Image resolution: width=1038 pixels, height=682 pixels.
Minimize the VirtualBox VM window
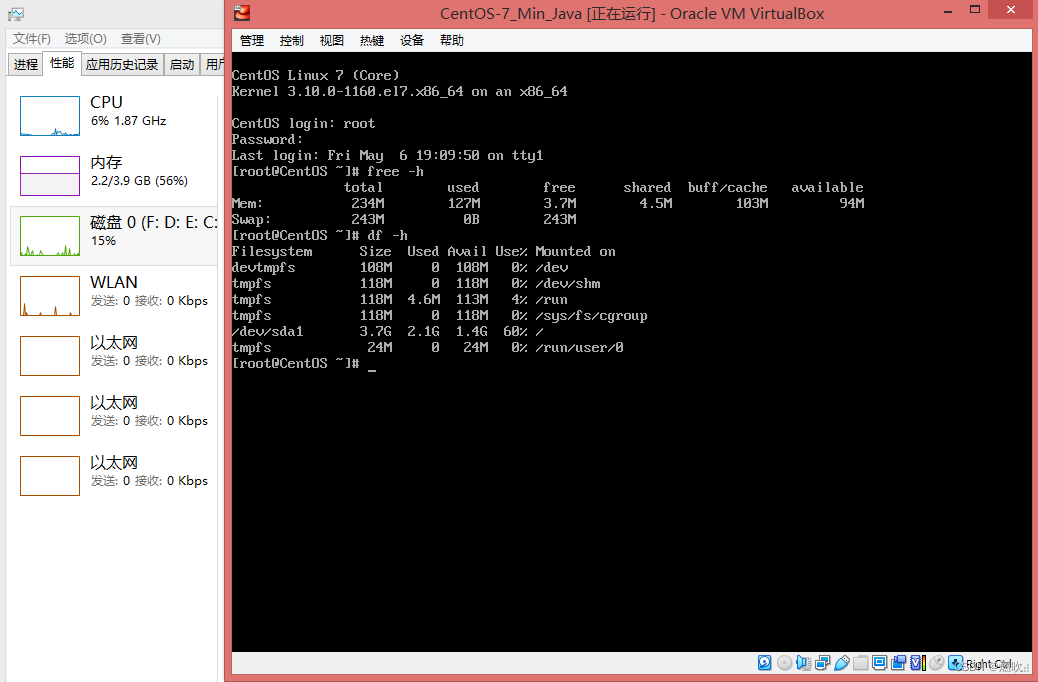[x=948, y=11]
